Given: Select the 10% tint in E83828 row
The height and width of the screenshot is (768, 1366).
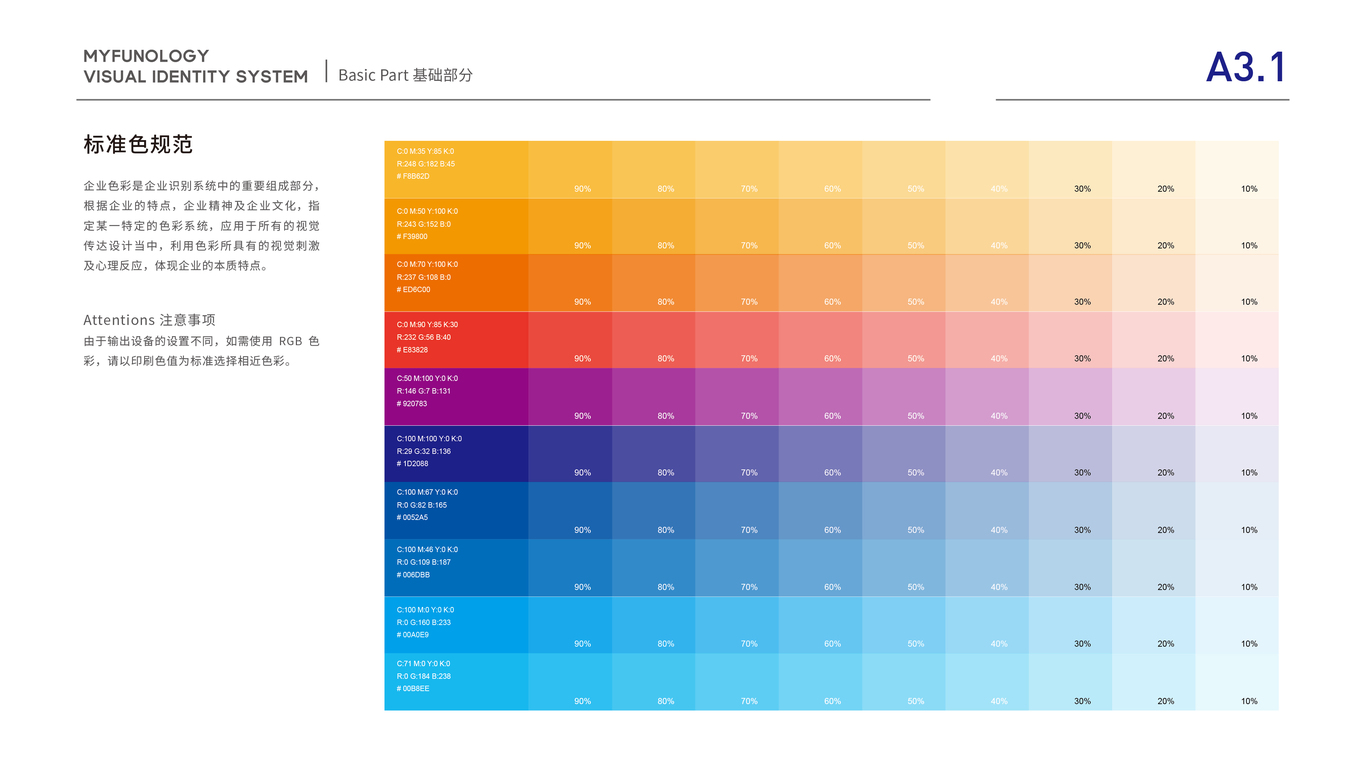Looking at the screenshot, I should click(1237, 340).
